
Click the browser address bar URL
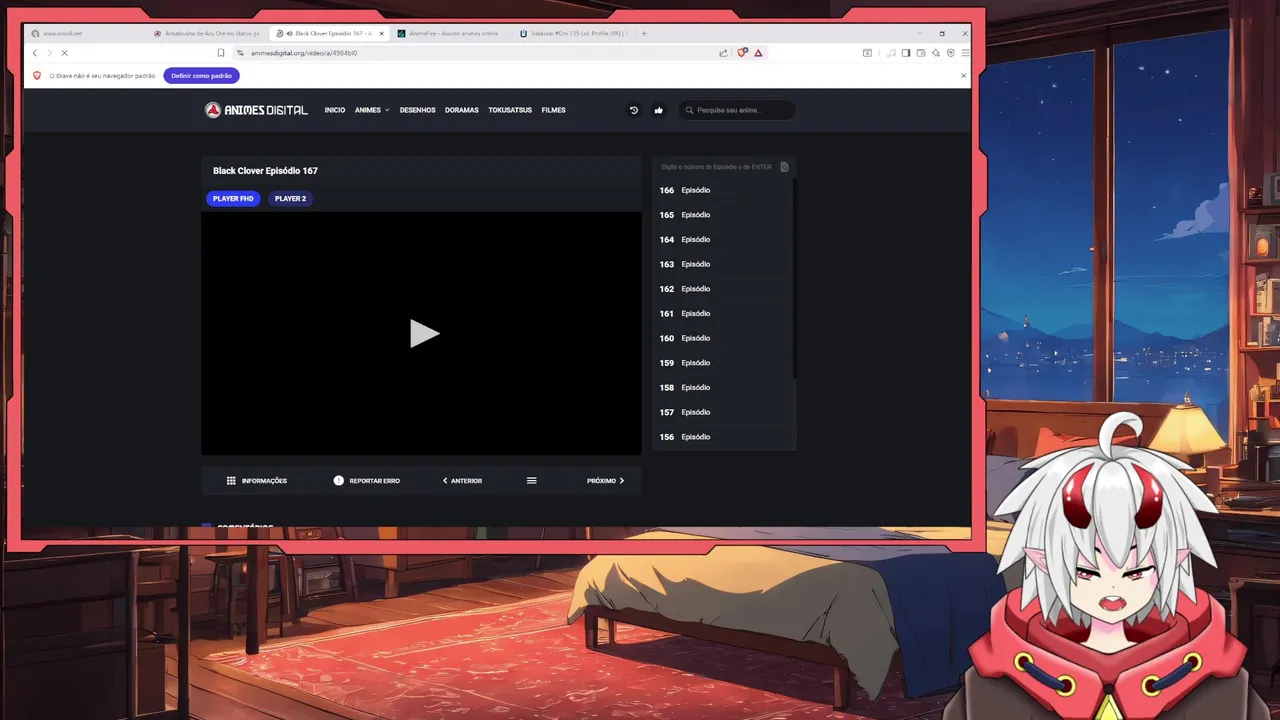304,53
